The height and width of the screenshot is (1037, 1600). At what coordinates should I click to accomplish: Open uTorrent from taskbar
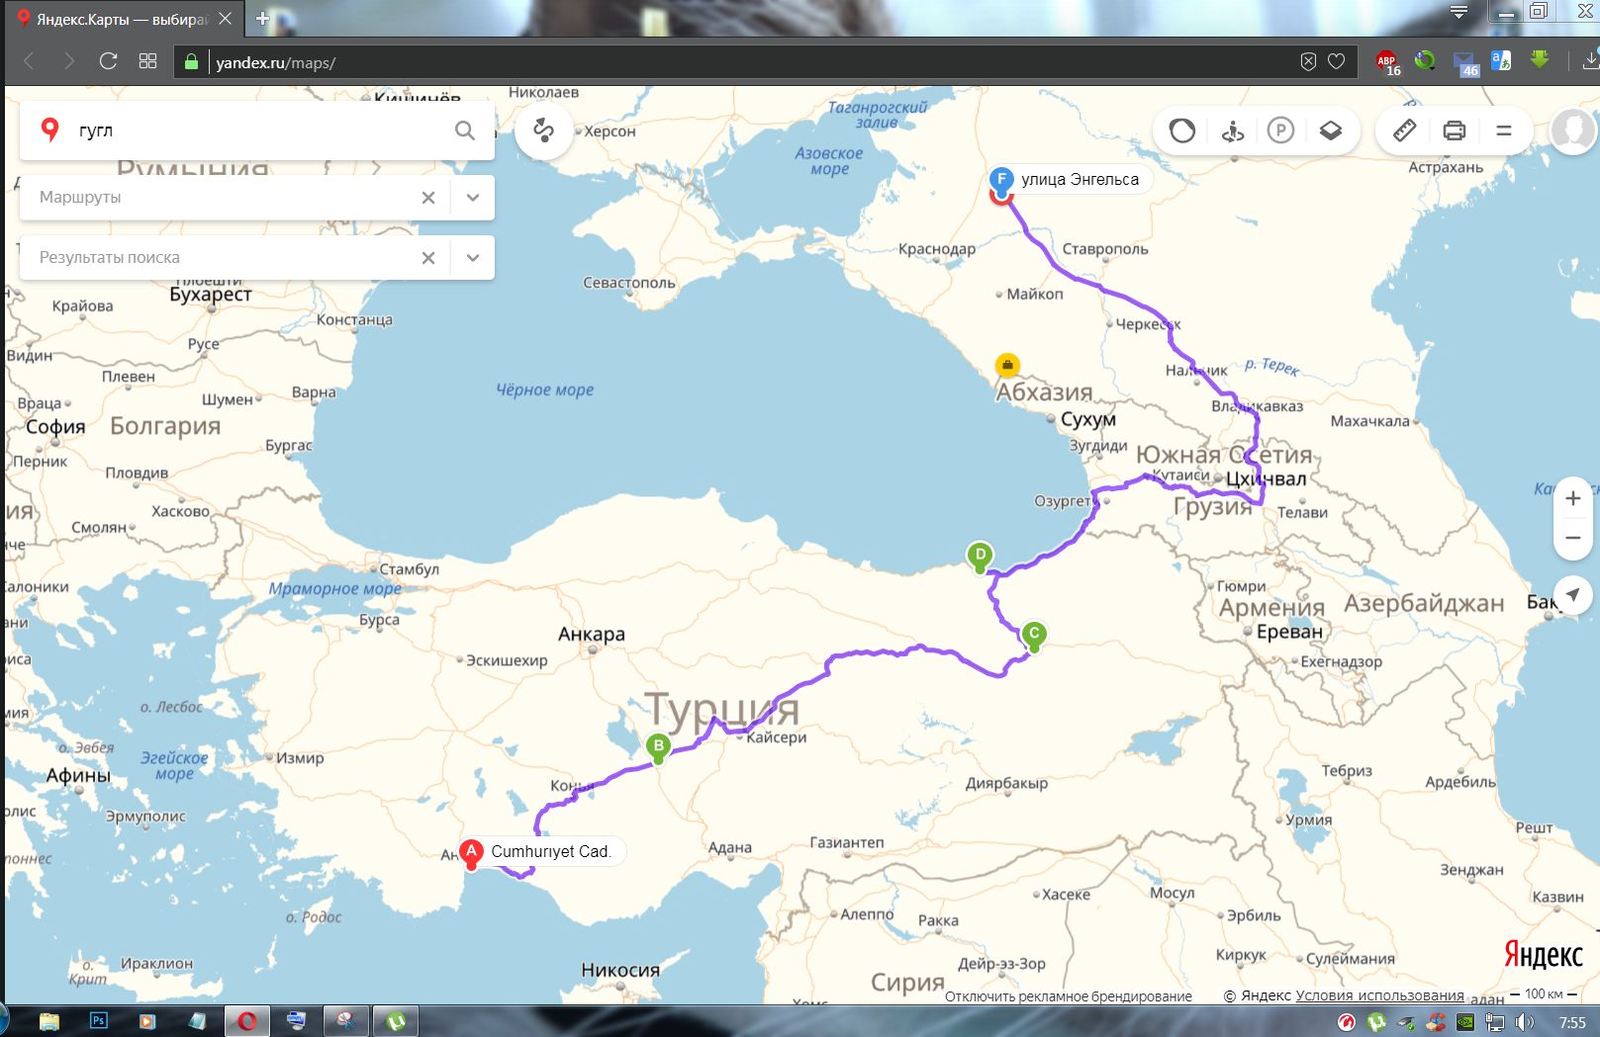pos(396,1021)
